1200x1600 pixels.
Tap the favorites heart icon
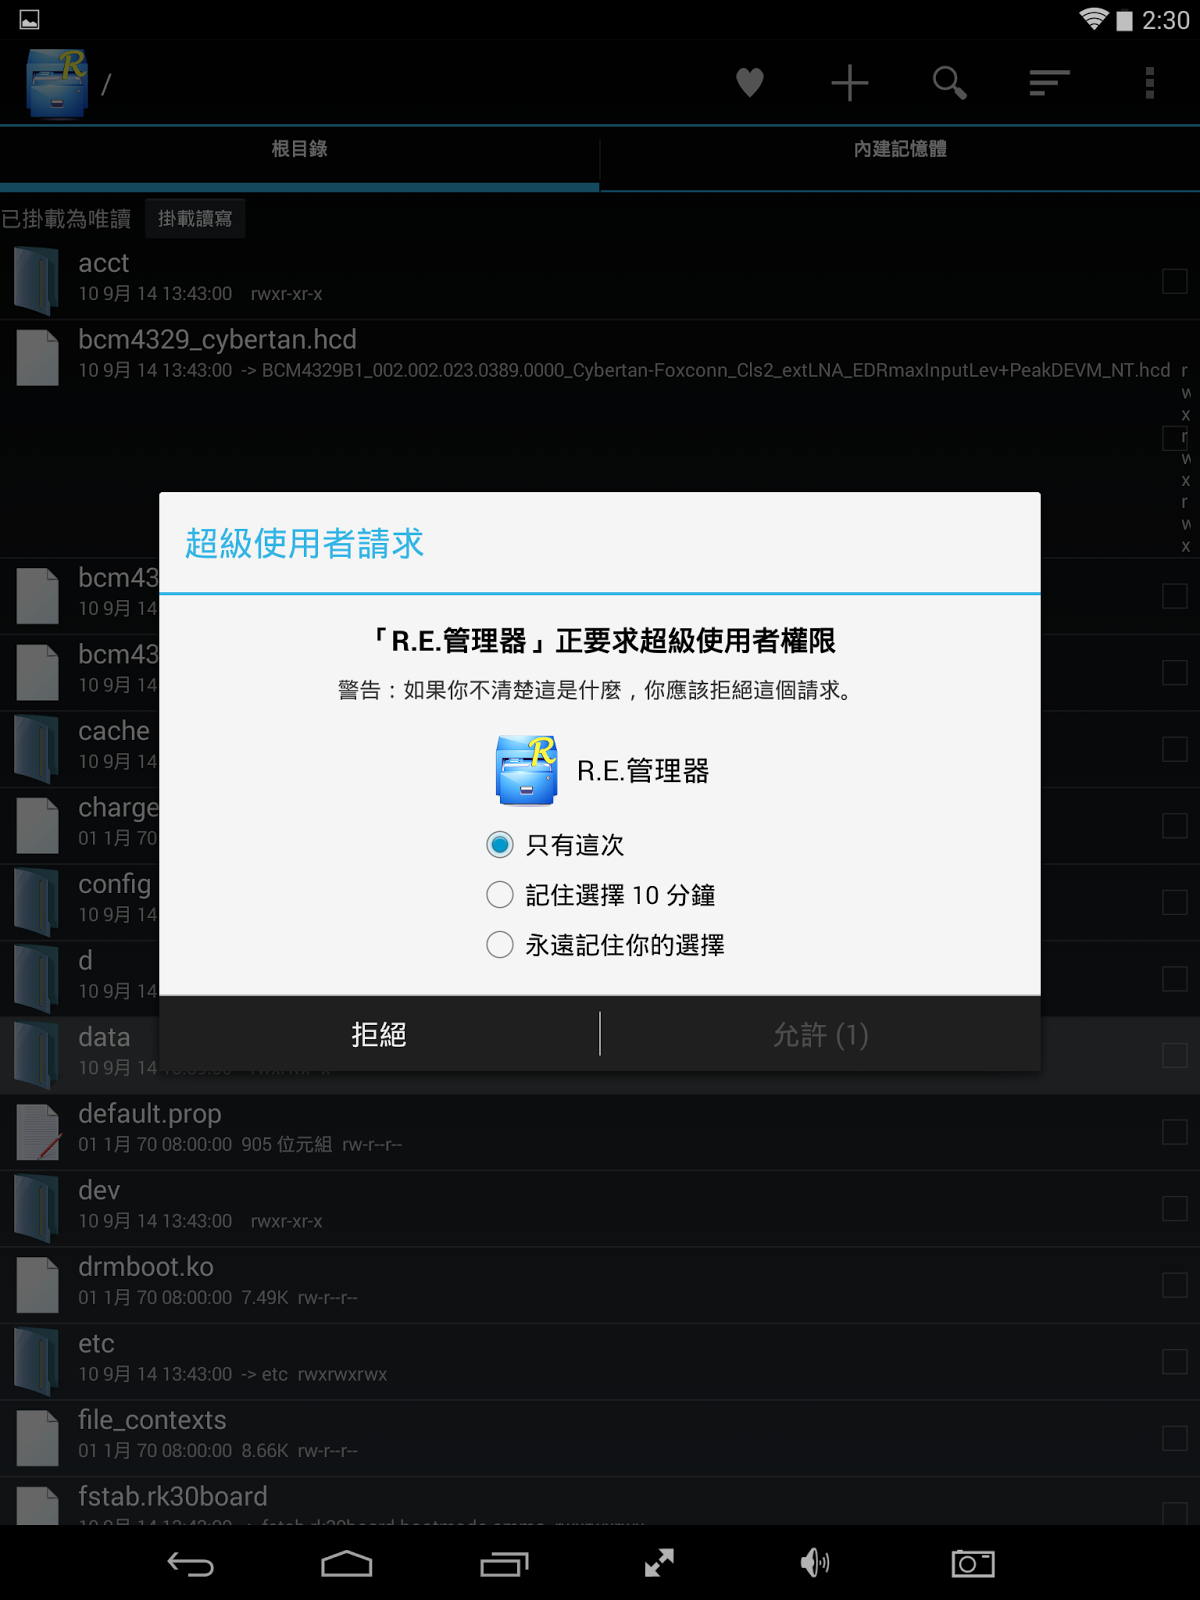pos(750,82)
